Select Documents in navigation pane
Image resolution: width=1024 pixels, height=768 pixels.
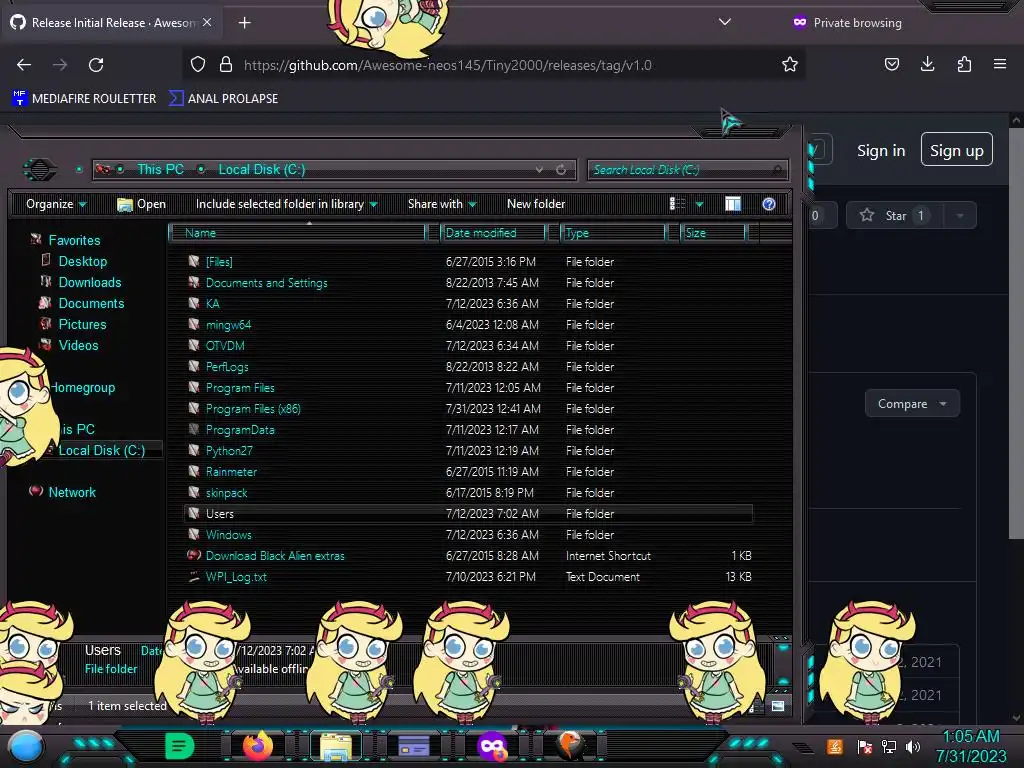(x=91, y=303)
